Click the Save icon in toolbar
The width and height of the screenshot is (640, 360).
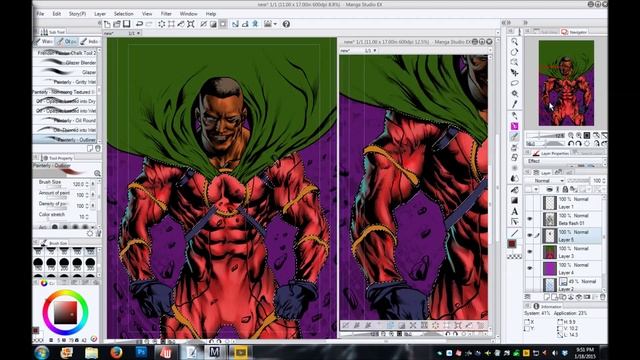(127, 24)
